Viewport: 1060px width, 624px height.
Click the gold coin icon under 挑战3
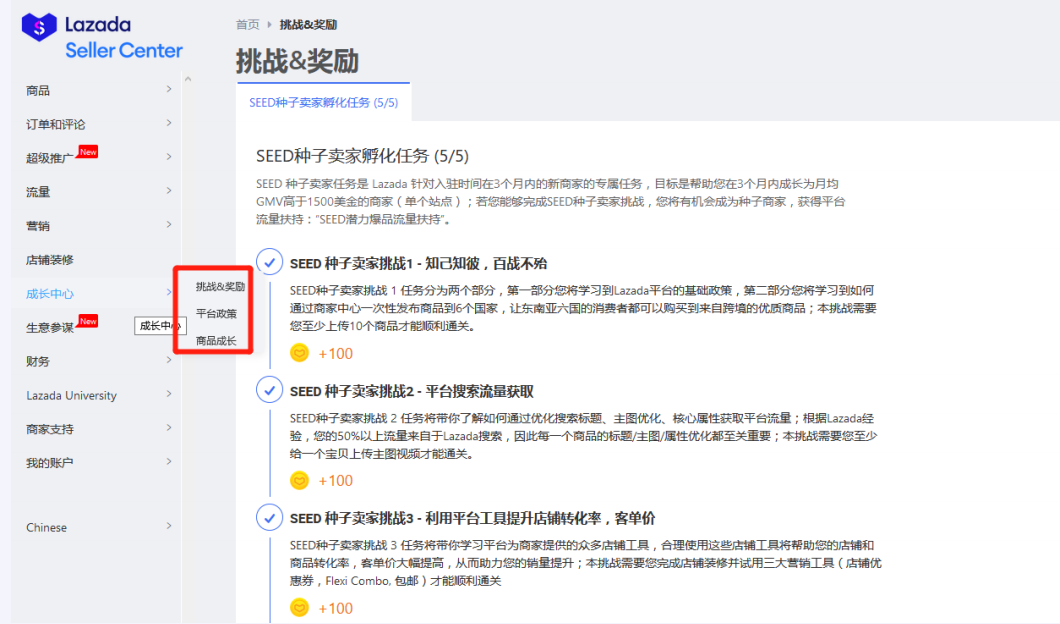(x=299, y=608)
